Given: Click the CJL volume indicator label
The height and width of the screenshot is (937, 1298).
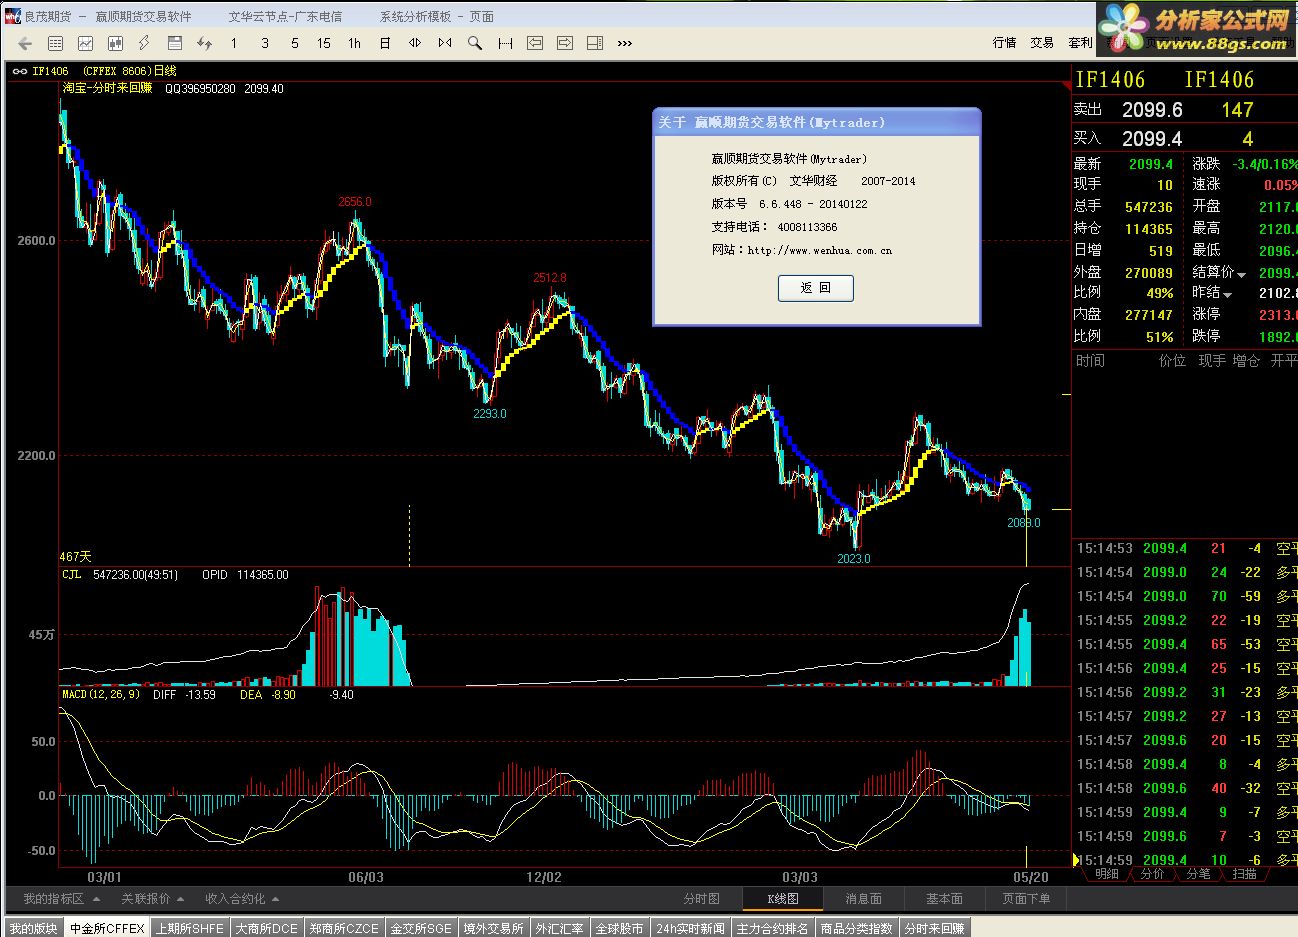Looking at the screenshot, I should click(71, 575).
